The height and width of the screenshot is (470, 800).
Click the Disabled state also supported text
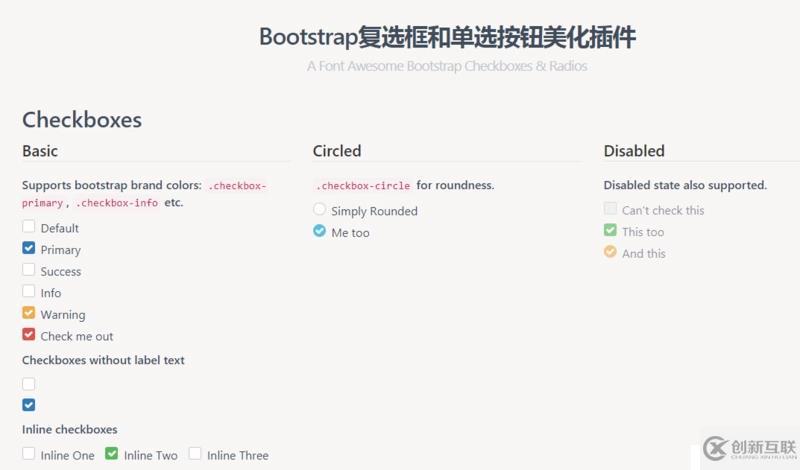[685, 185]
